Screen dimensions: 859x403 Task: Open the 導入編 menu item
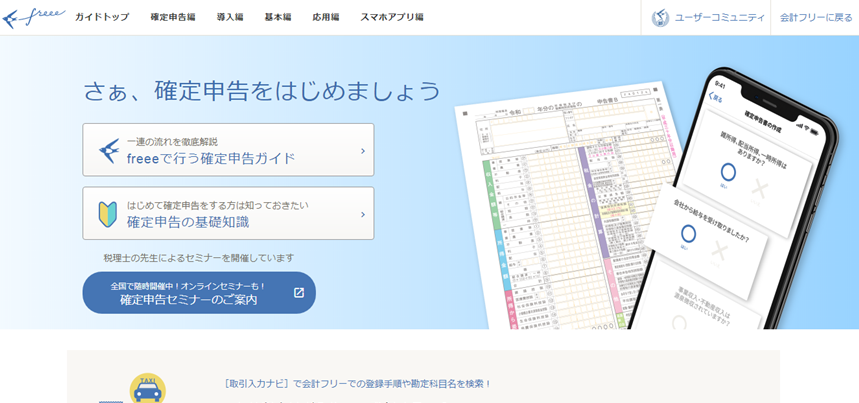[230, 17]
